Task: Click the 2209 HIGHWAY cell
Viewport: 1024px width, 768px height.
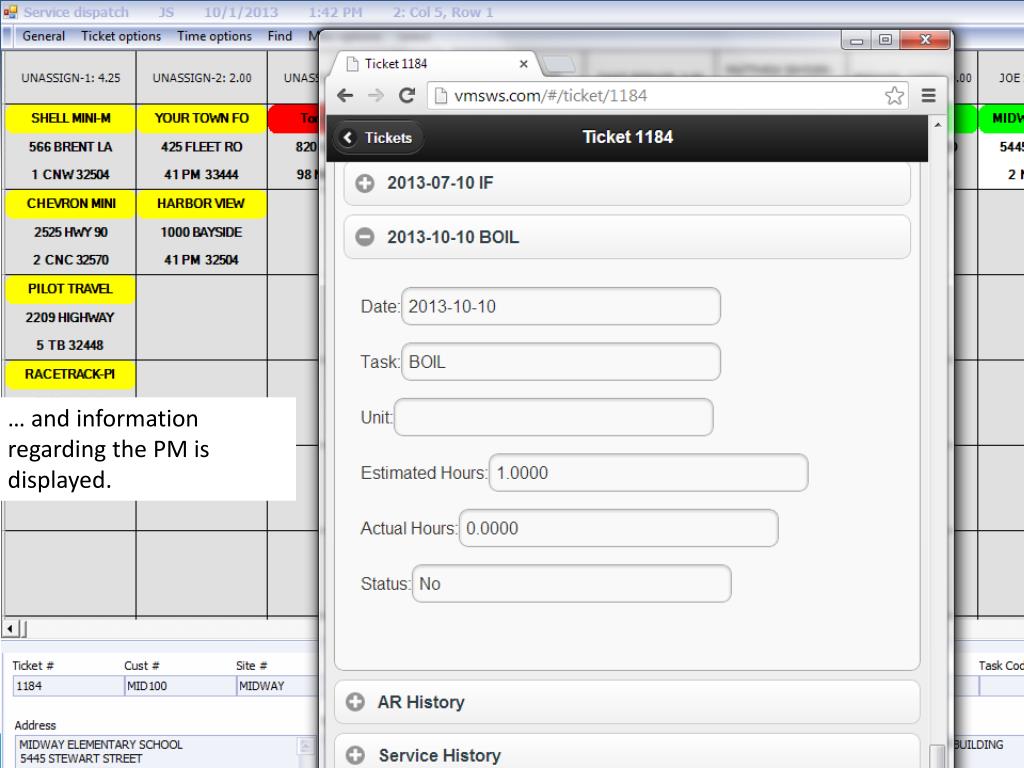Action: pos(71,318)
